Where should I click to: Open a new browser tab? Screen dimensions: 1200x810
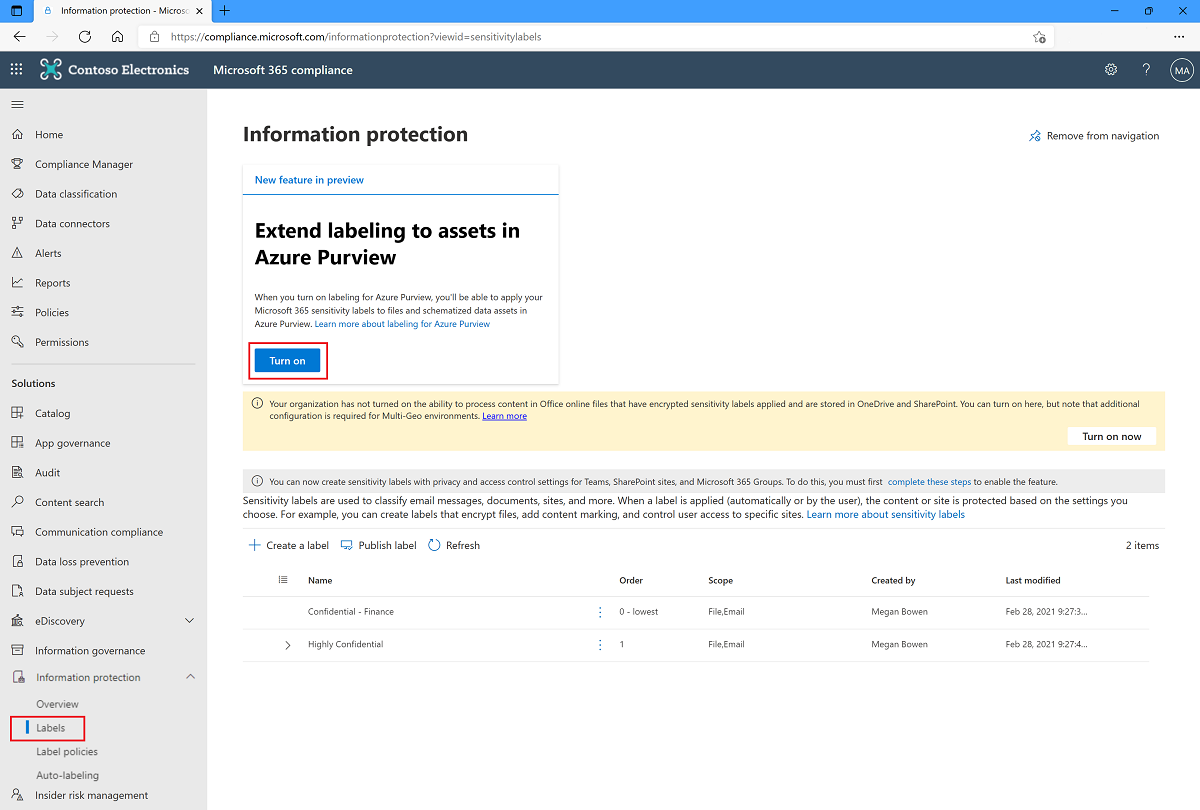tap(224, 11)
